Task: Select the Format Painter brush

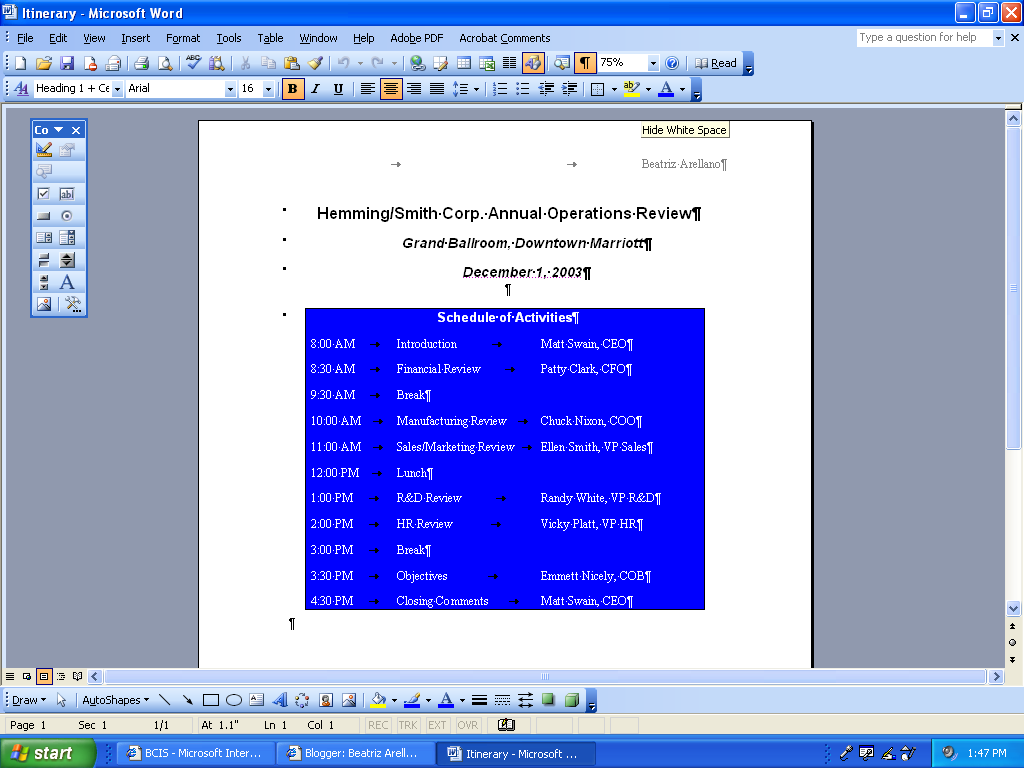Action: pos(315,63)
